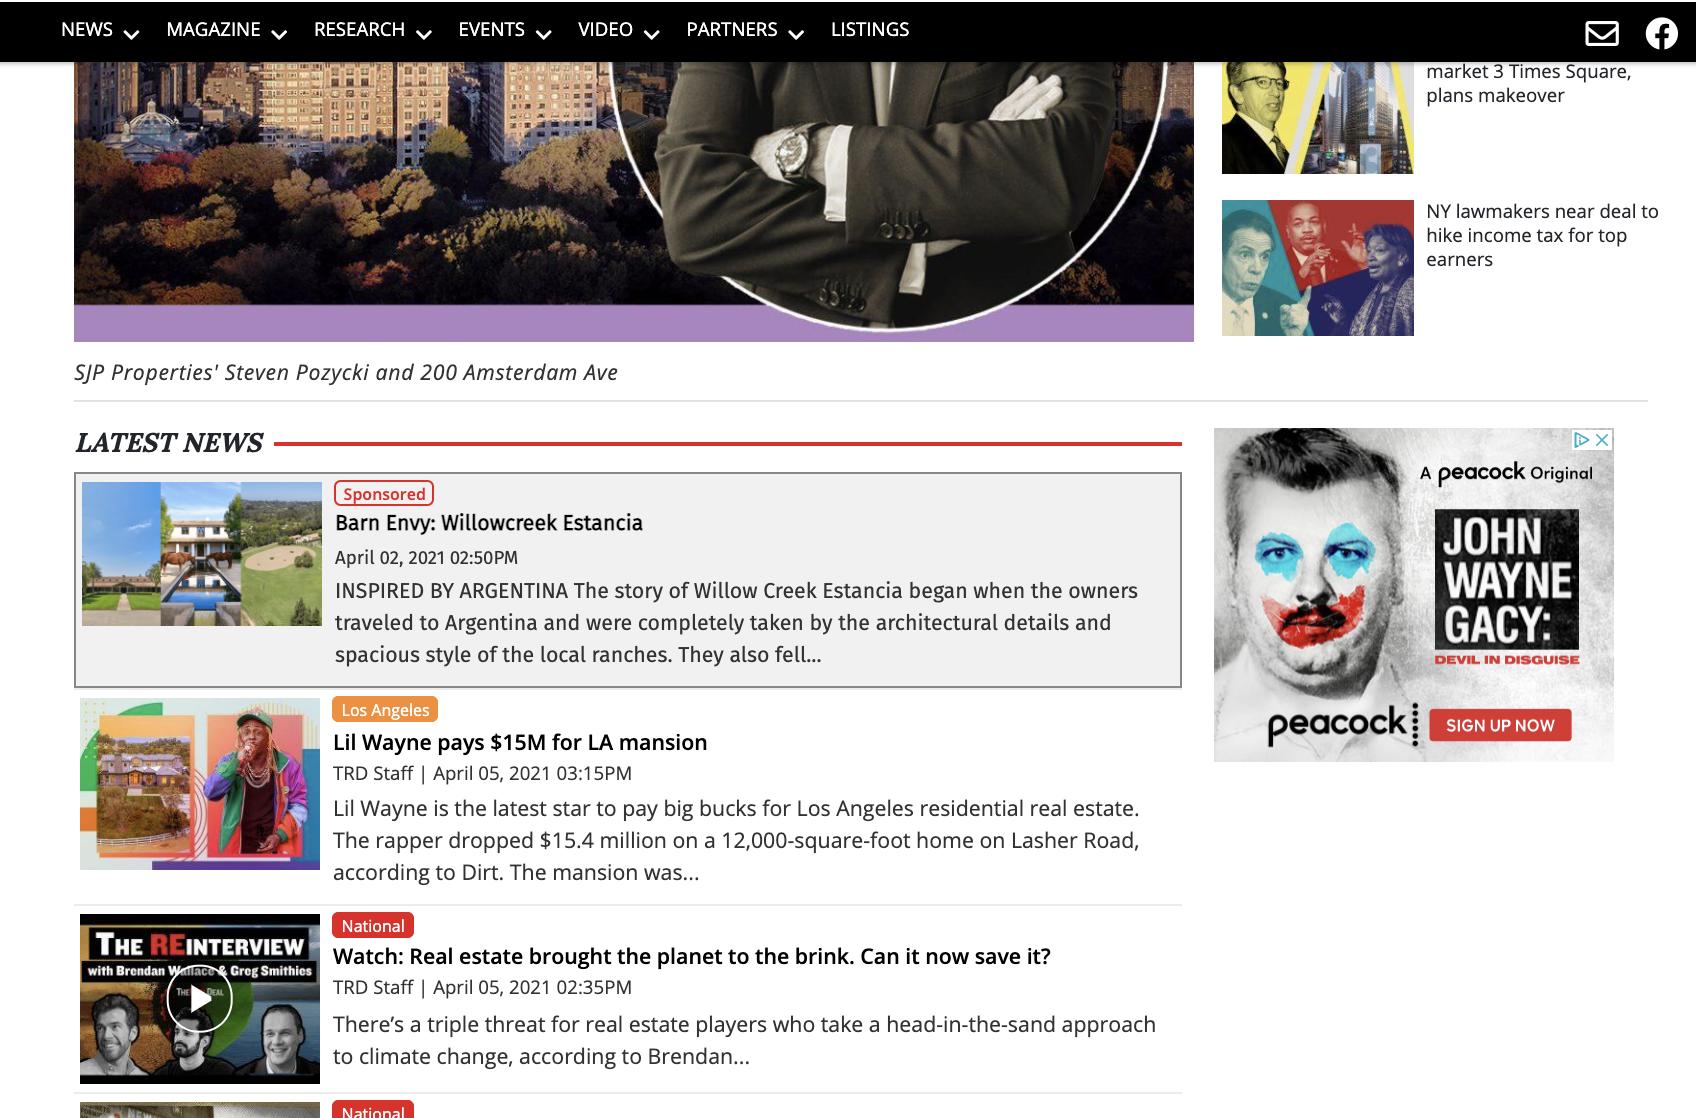Expand the Magazine dropdown chevron
Image resolution: width=1696 pixels, height=1118 pixels.
tap(279, 34)
